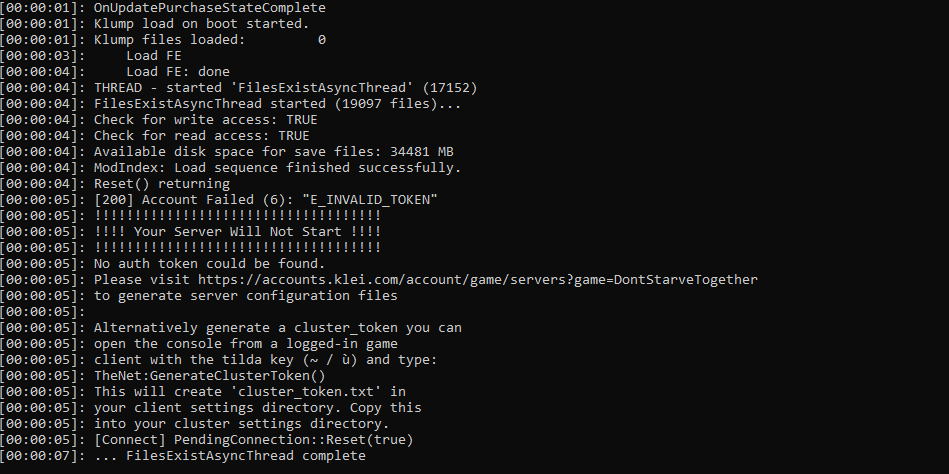Click the "Alternatively generate a cluster_token" line
Screen dimensions: 949x474
coord(277,328)
